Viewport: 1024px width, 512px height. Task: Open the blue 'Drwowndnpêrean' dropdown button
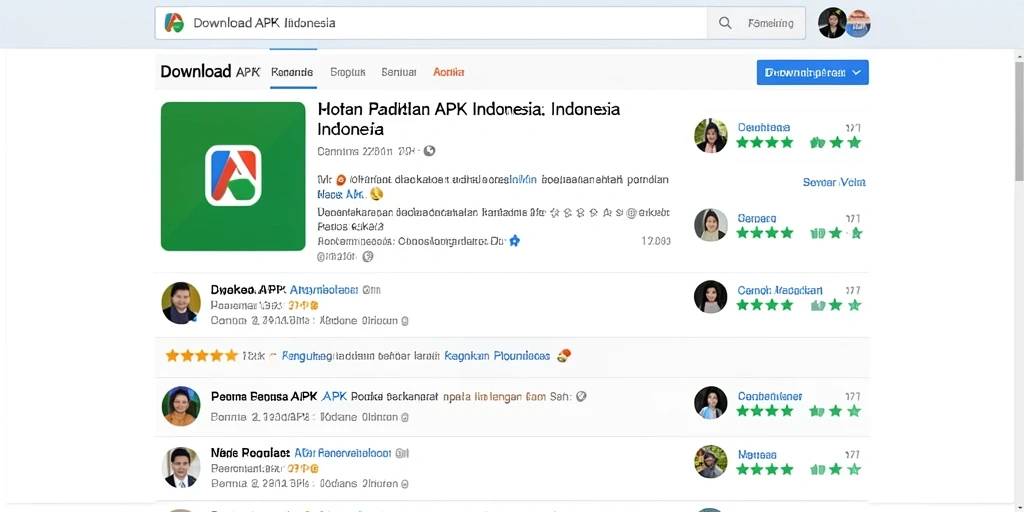[812, 72]
